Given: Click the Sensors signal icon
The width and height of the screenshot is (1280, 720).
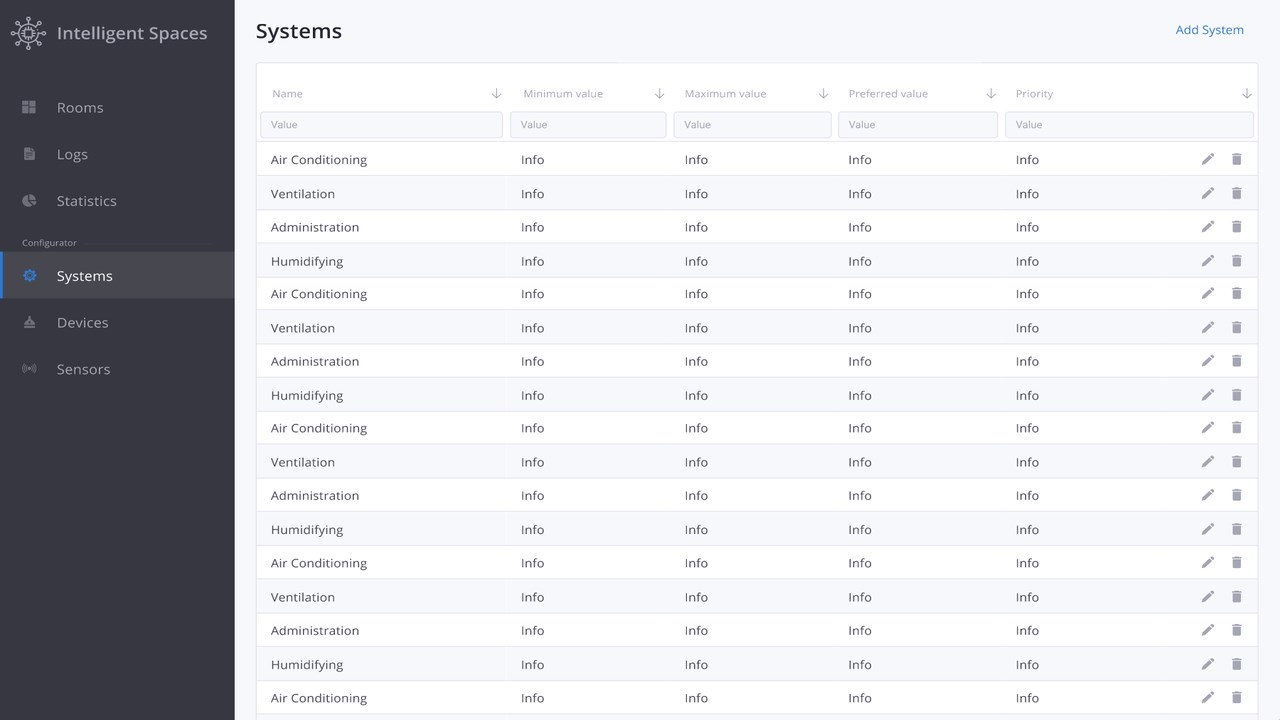Looking at the screenshot, I should (29, 369).
